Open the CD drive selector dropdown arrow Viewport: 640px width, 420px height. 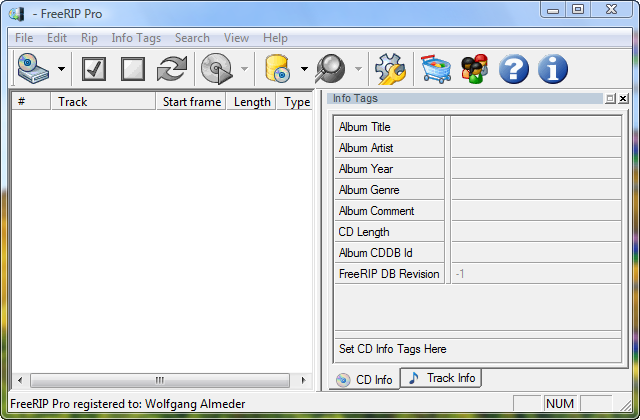pyautogui.click(x=61, y=69)
